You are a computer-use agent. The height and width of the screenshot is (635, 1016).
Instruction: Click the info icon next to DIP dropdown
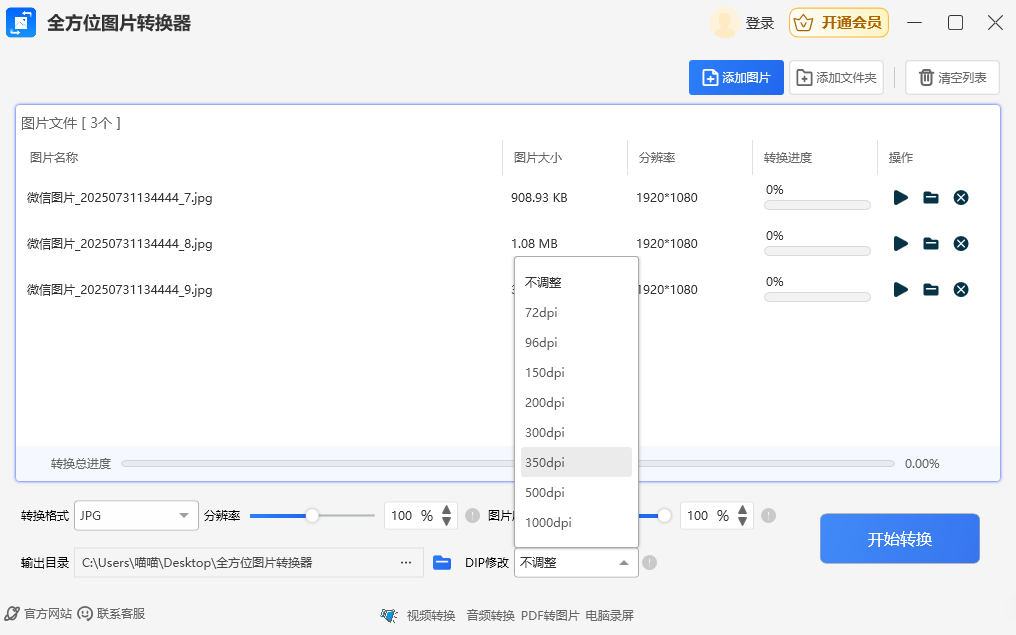[x=650, y=563]
